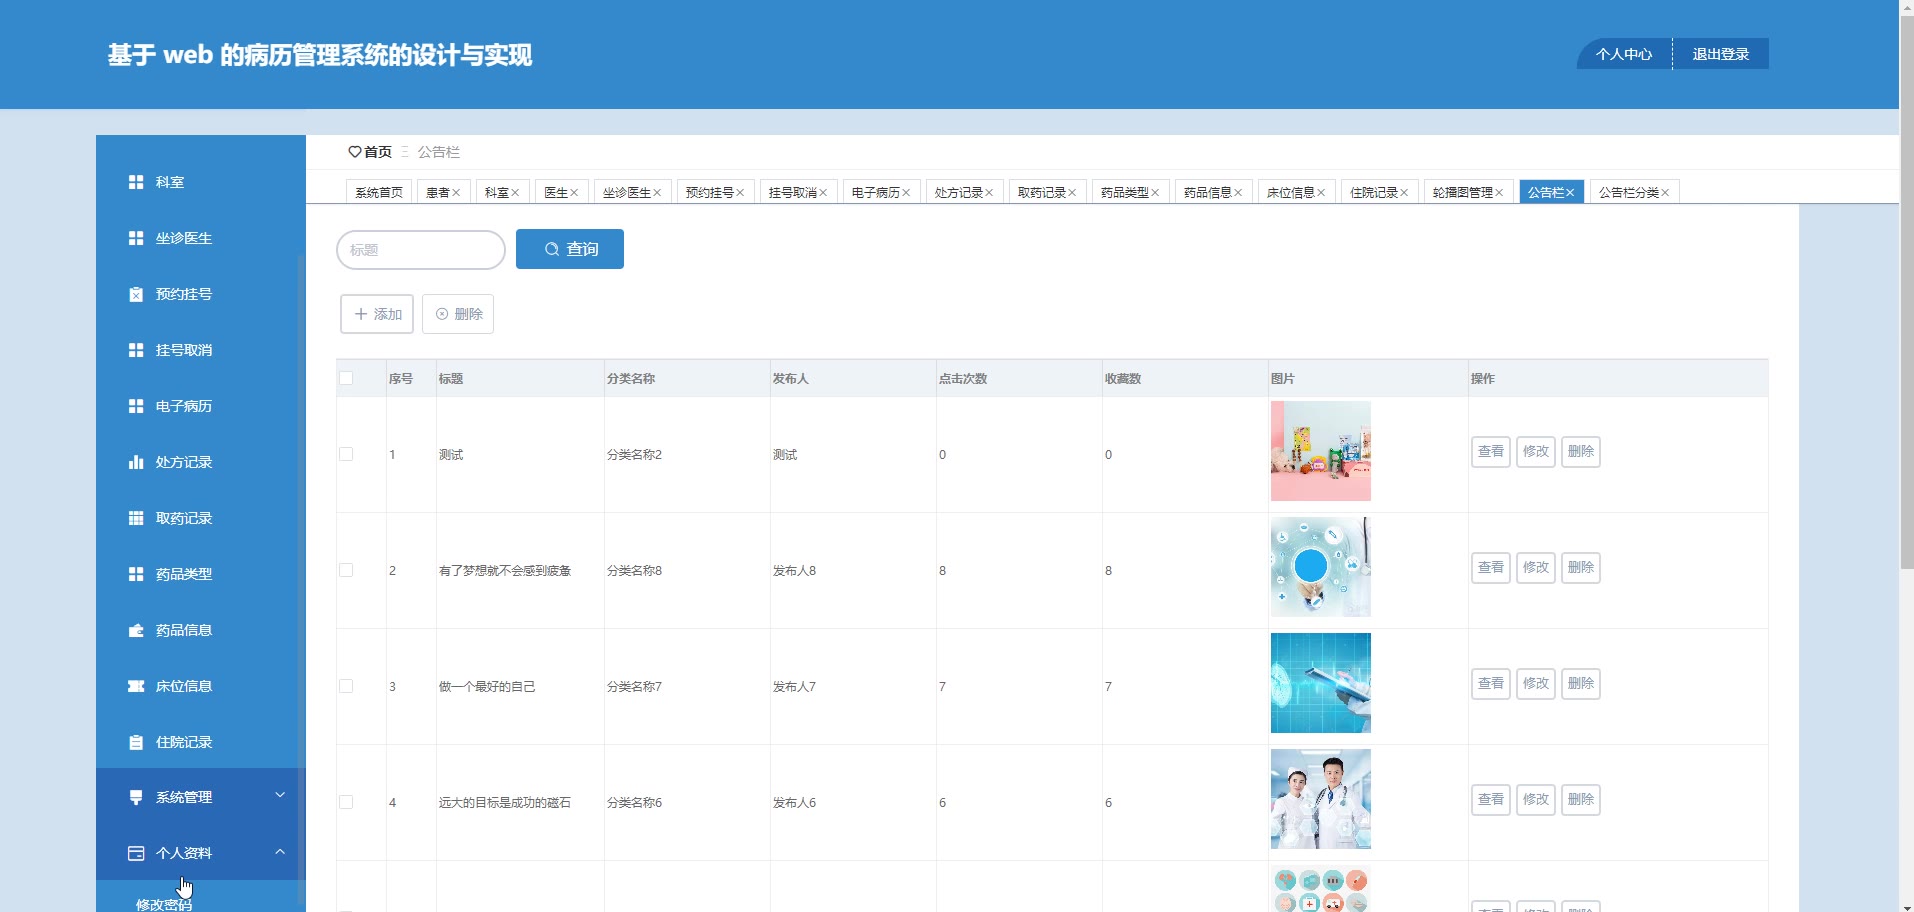The height and width of the screenshot is (912, 1914).
Task: Click the 添加 add button
Action: 377,314
